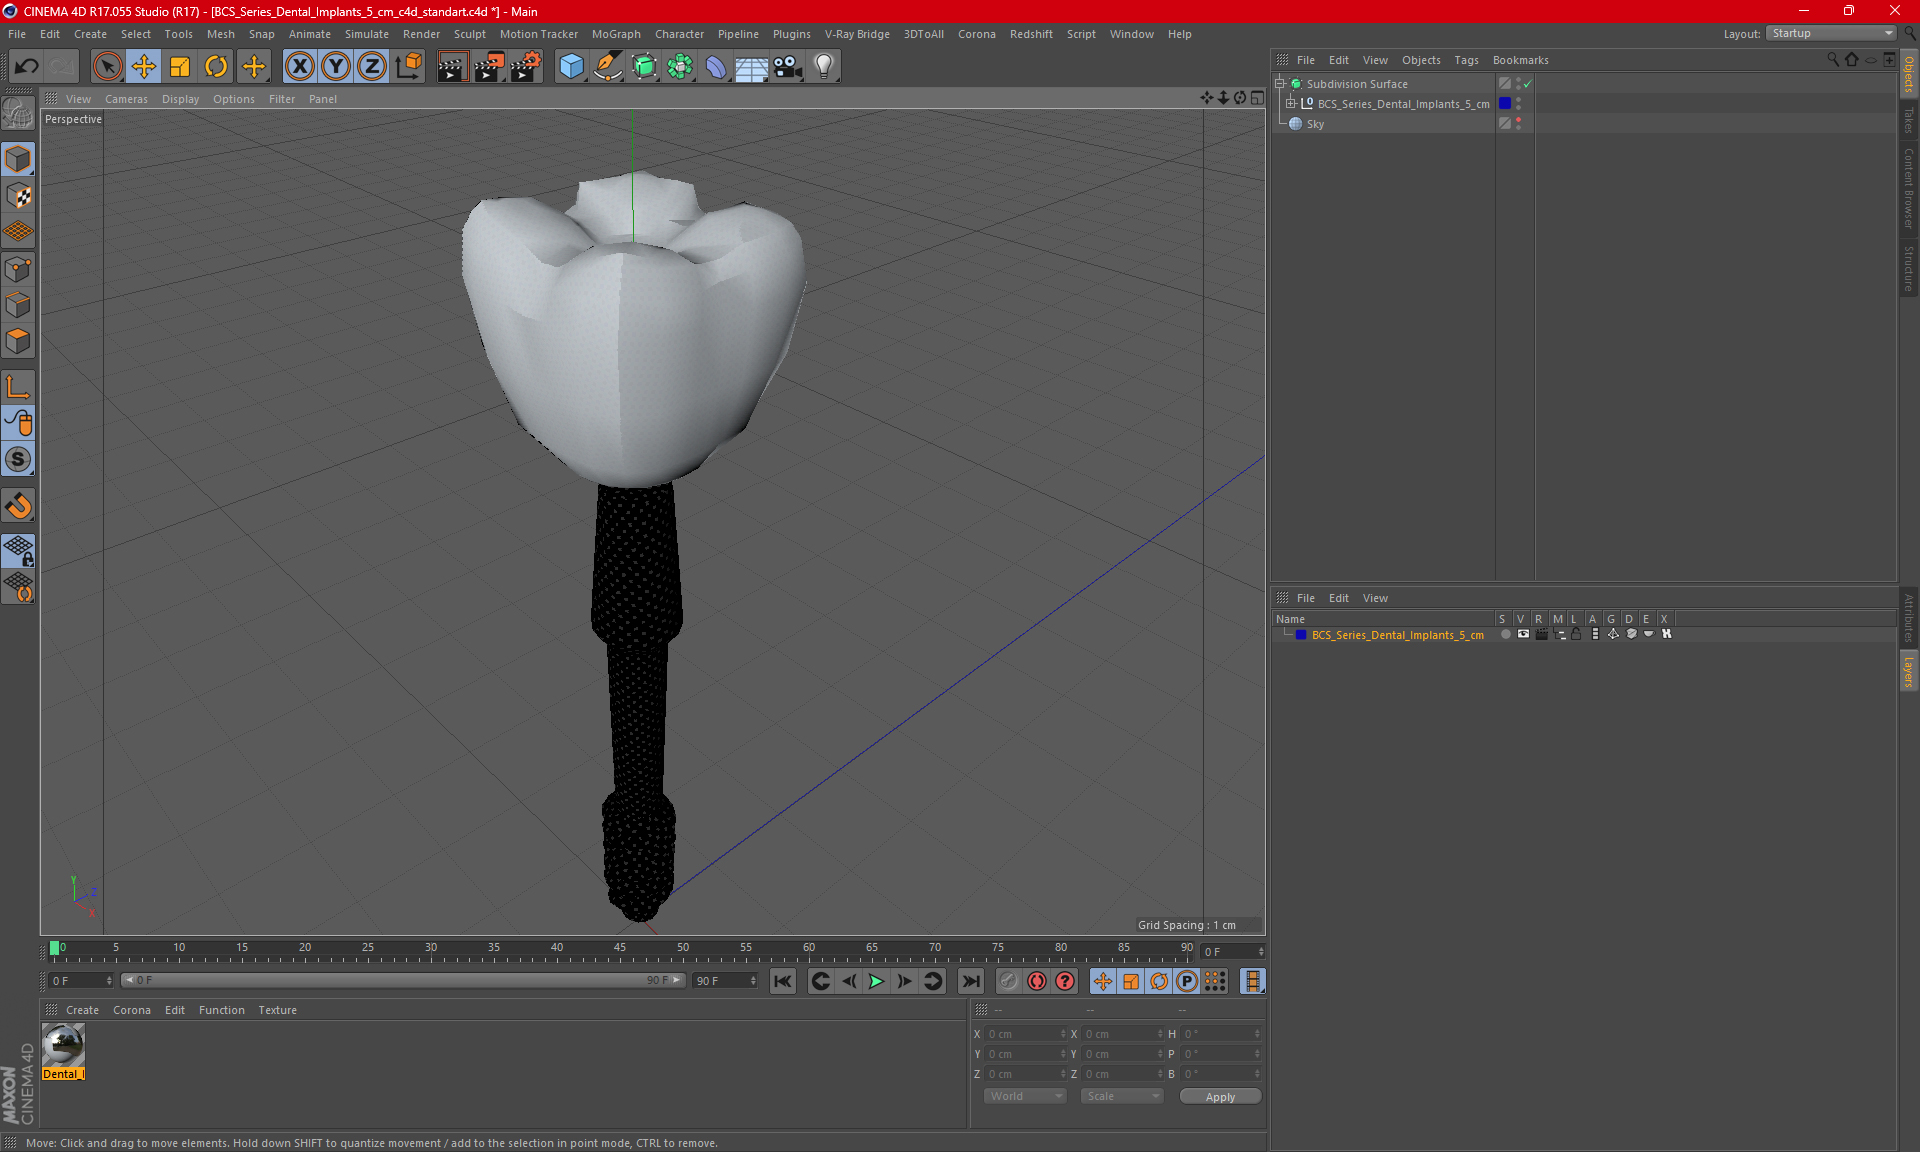Screen dimensions: 1920x1152
Task: Toggle coordinate system icon
Action: (408, 66)
